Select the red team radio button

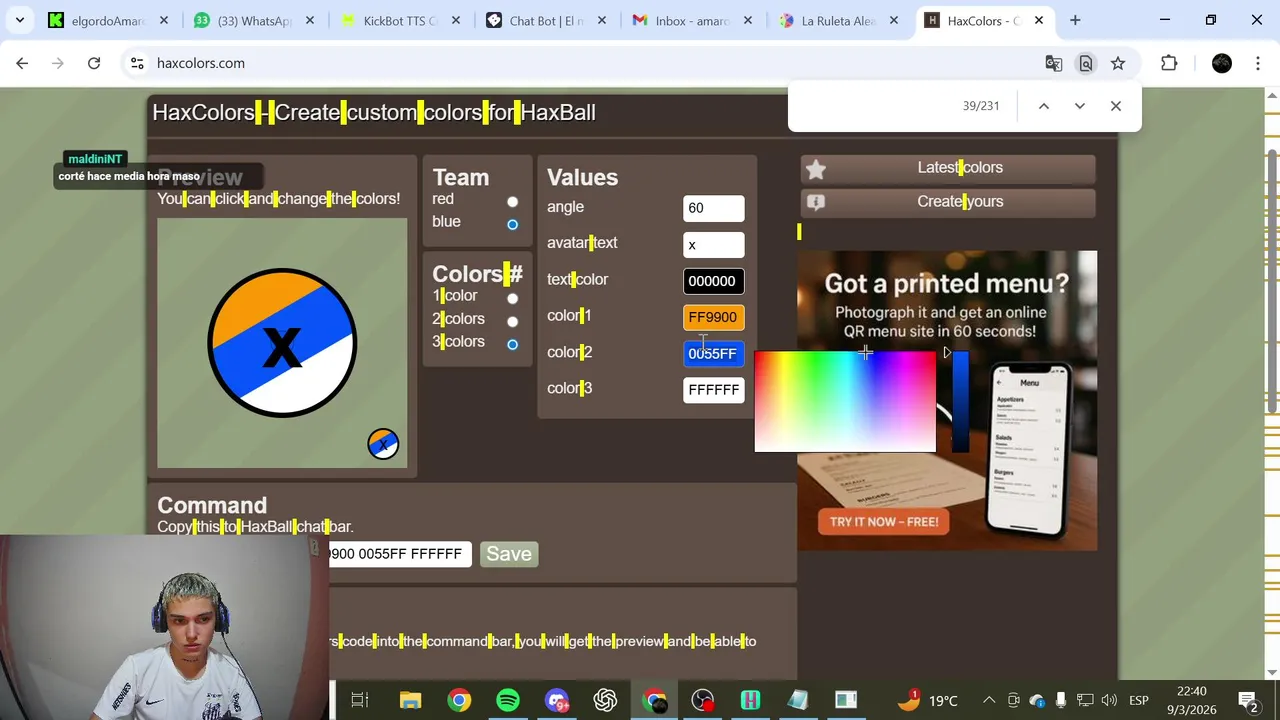point(512,202)
